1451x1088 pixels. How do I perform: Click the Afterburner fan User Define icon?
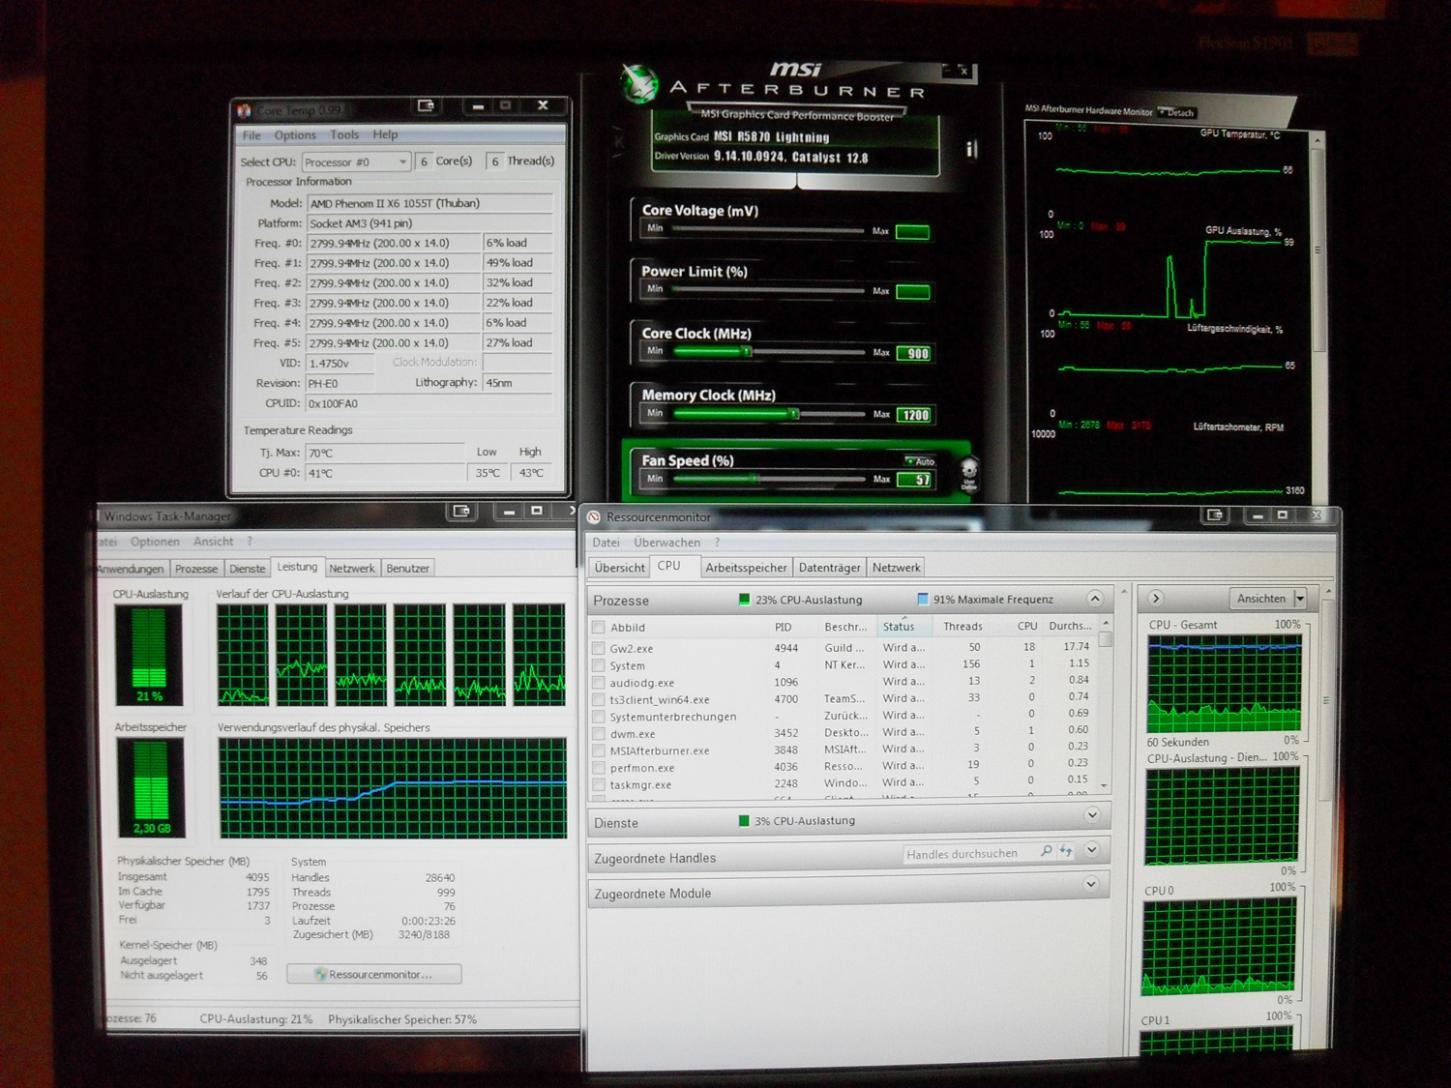[x=968, y=474]
